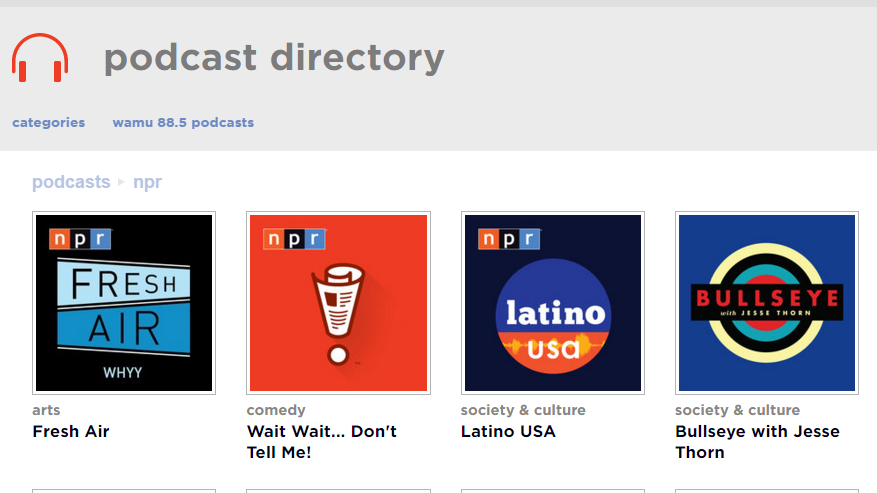The height and width of the screenshot is (493, 877).
Task: Click the red headphones logo icon
Action: pos(40,58)
